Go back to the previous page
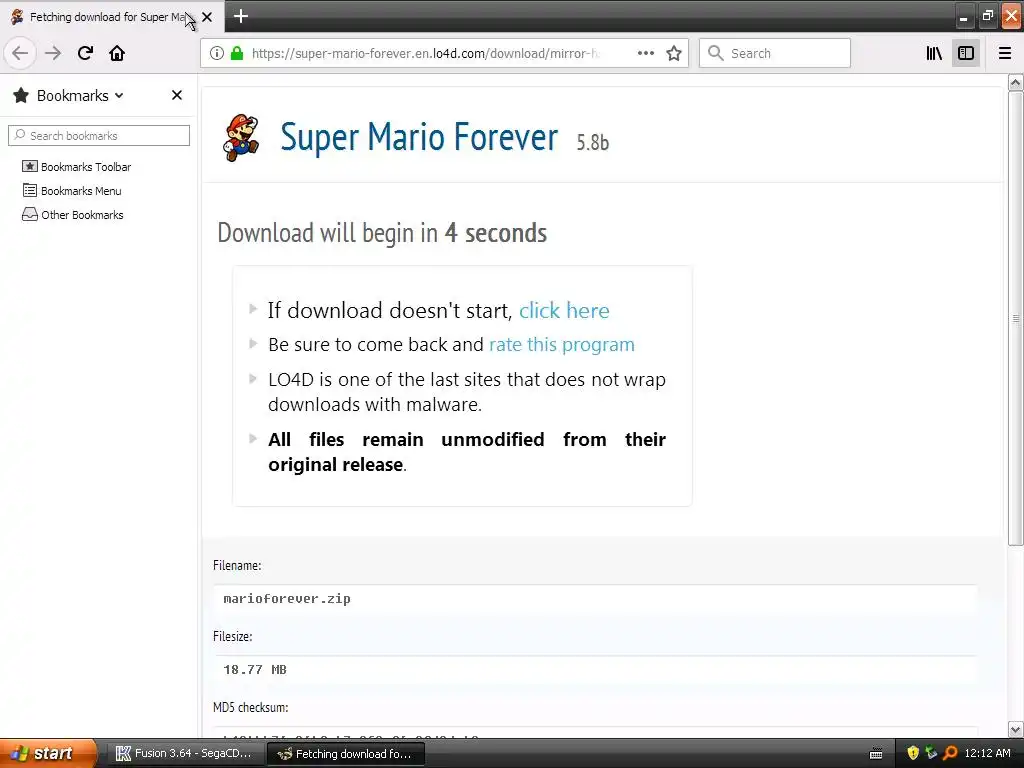Image resolution: width=1024 pixels, height=768 pixels. pyautogui.click(x=20, y=53)
